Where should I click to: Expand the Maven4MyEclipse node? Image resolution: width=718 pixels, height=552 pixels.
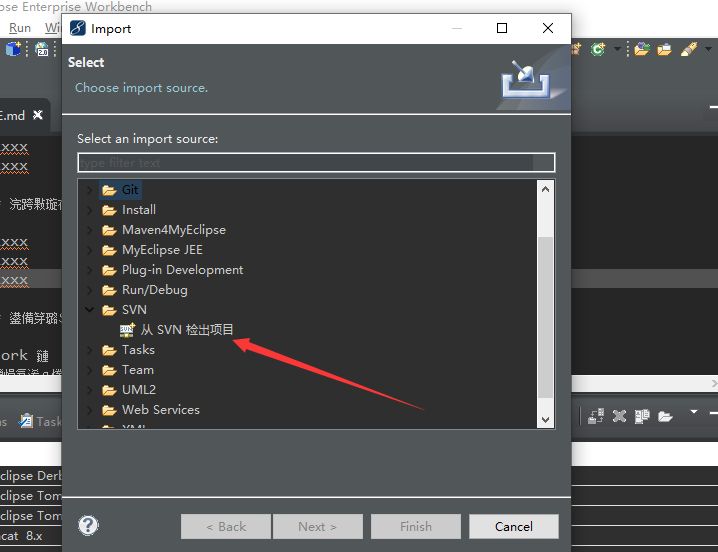click(90, 230)
